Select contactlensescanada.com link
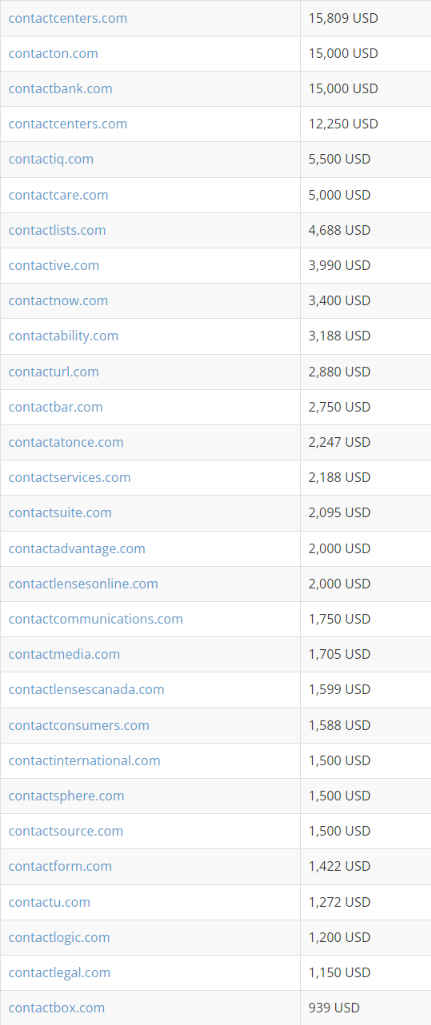Viewport: 431px width, 1025px height. (x=86, y=690)
